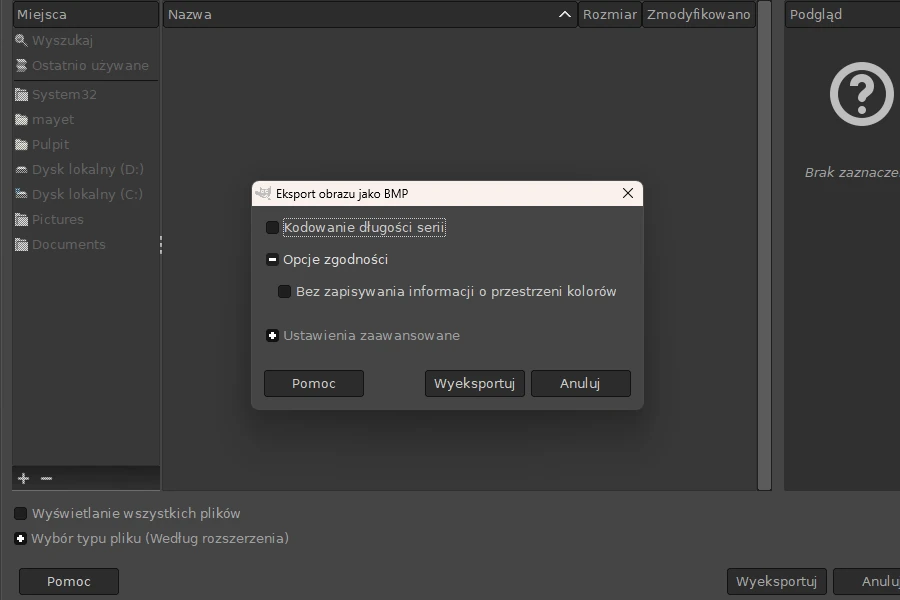The image size is (900, 600).
Task: Add bookmark with the plus icon
Action: pyautogui.click(x=24, y=478)
